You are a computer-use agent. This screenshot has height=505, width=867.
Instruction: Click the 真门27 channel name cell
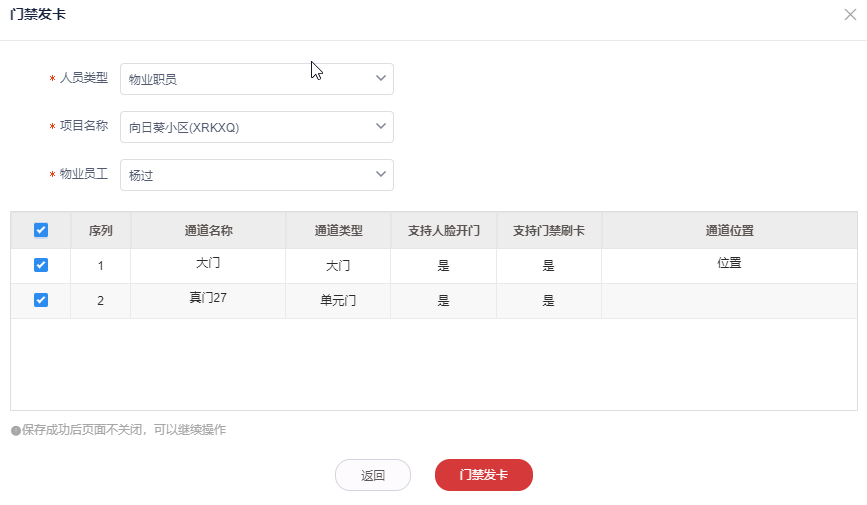point(208,297)
